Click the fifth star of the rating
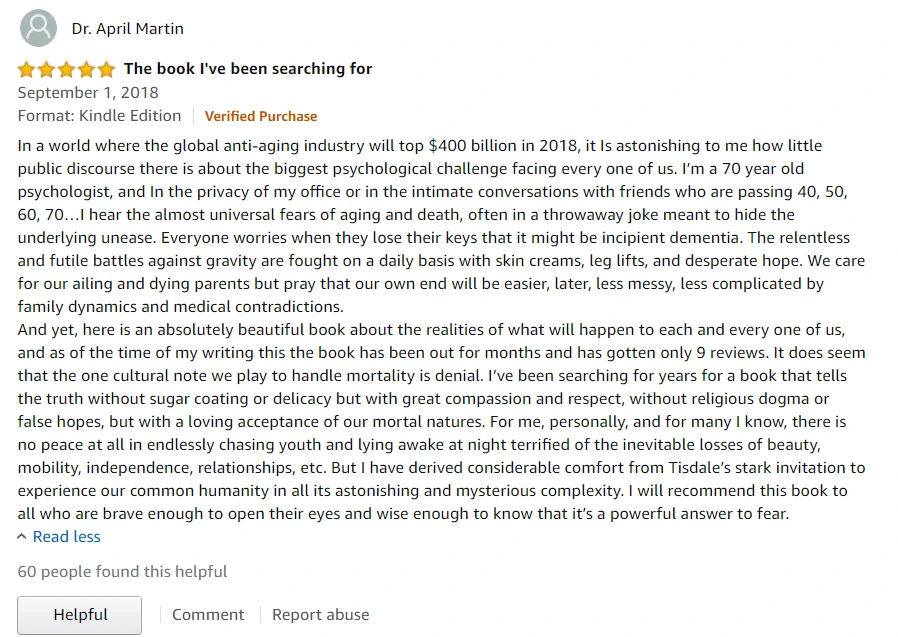Screen dimensions: 898x637 click(106, 69)
